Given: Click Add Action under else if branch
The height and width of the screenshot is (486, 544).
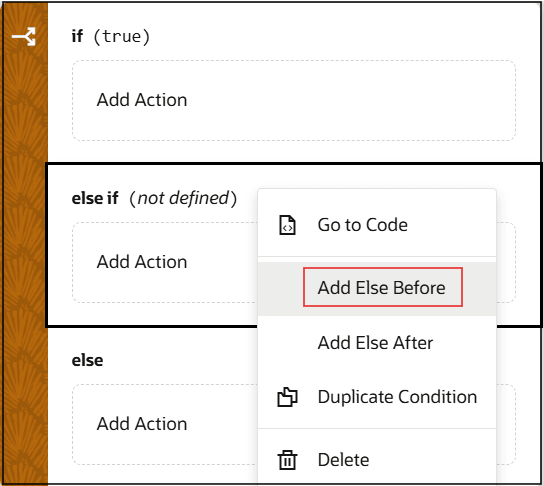Looking at the screenshot, I should click(142, 262).
